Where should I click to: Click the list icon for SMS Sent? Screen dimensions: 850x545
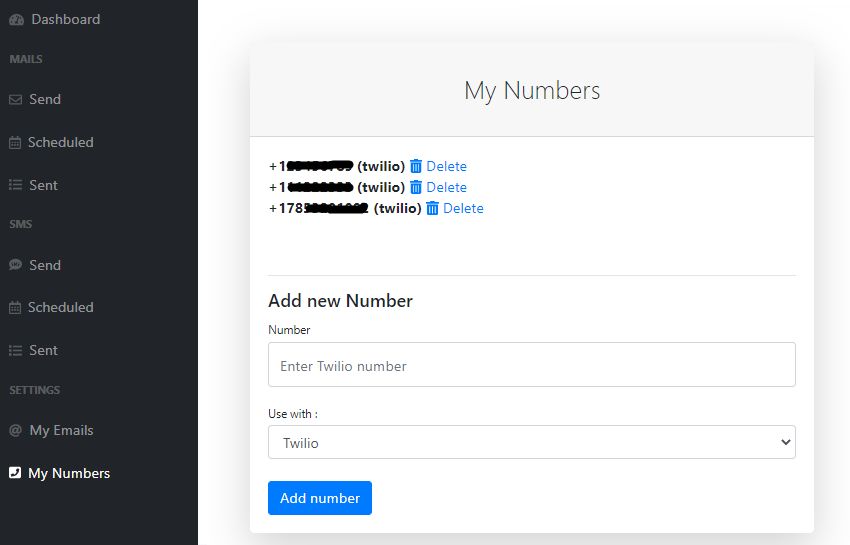(x=15, y=351)
